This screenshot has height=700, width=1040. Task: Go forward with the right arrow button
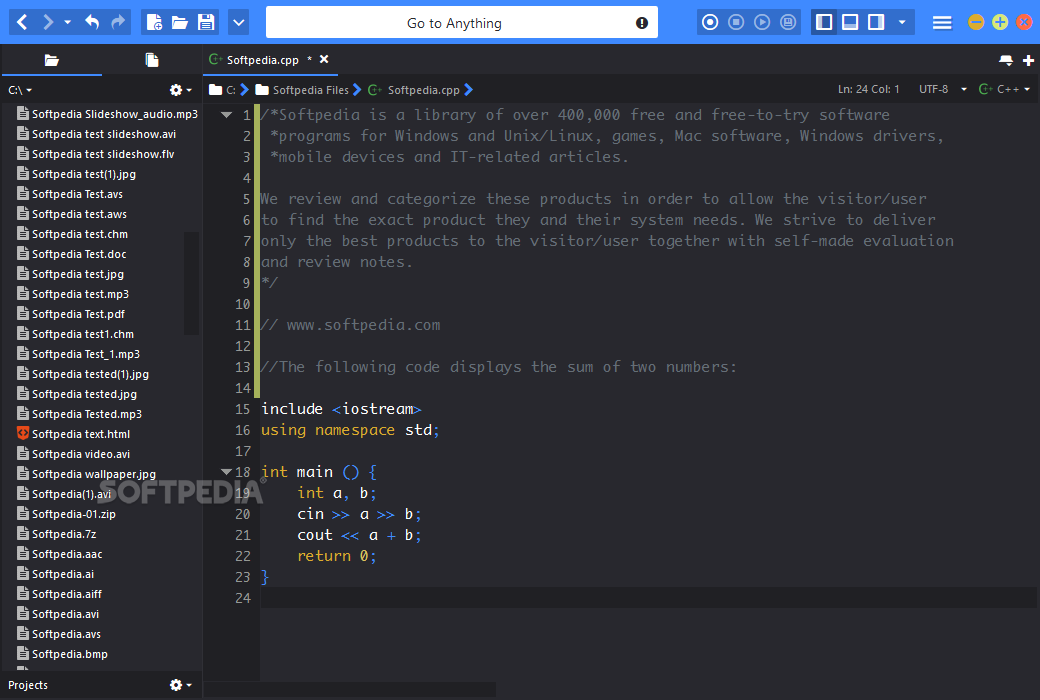click(x=47, y=23)
